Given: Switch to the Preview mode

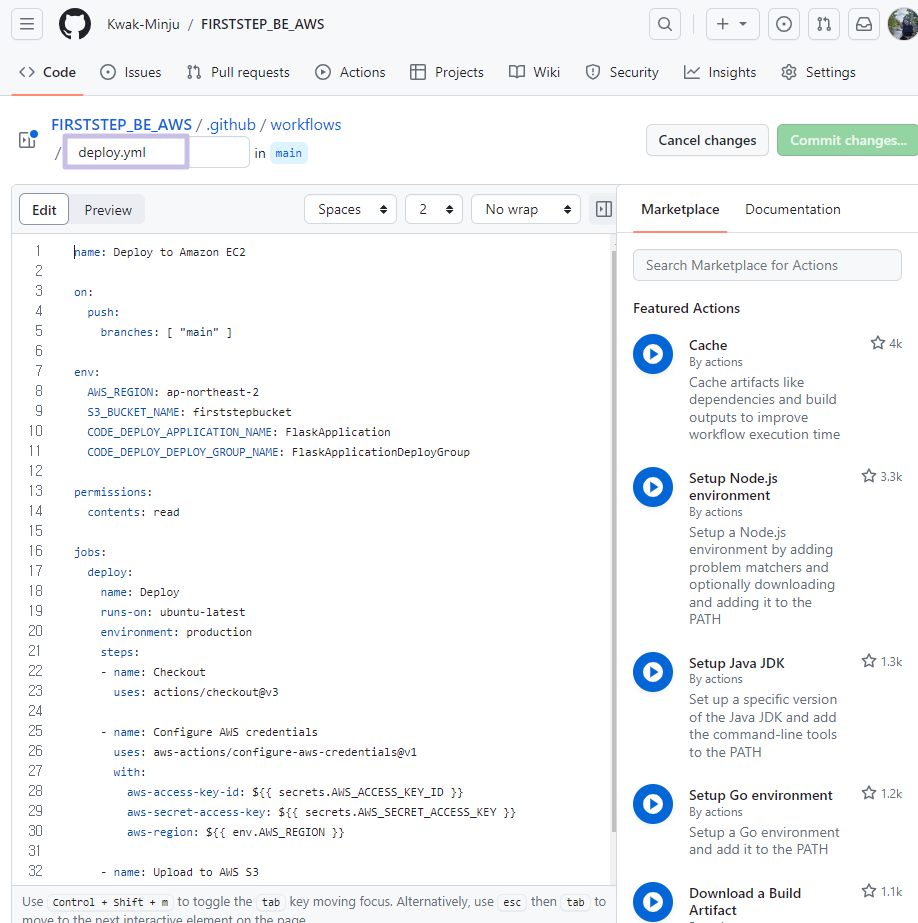Looking at the screenshot, I should coord(108,210).
